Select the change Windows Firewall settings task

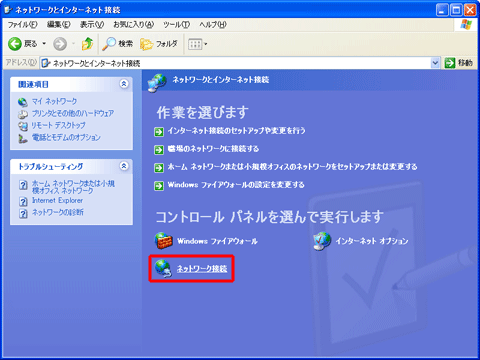point(236,185)
